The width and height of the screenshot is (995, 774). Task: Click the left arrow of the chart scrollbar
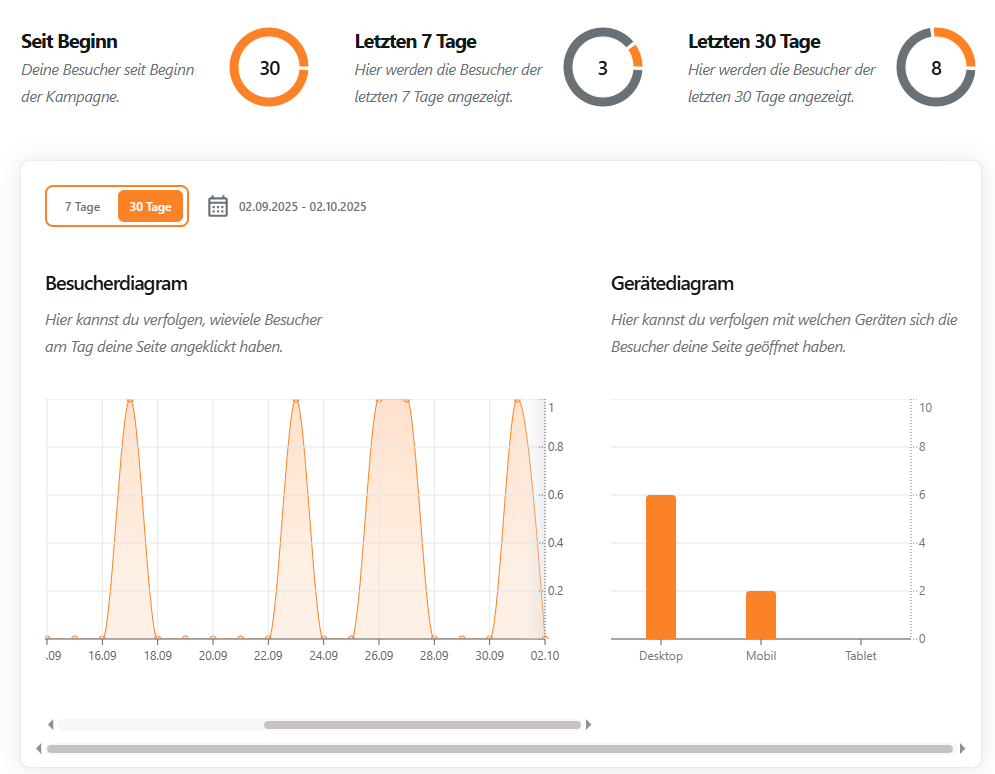(50, 724)
